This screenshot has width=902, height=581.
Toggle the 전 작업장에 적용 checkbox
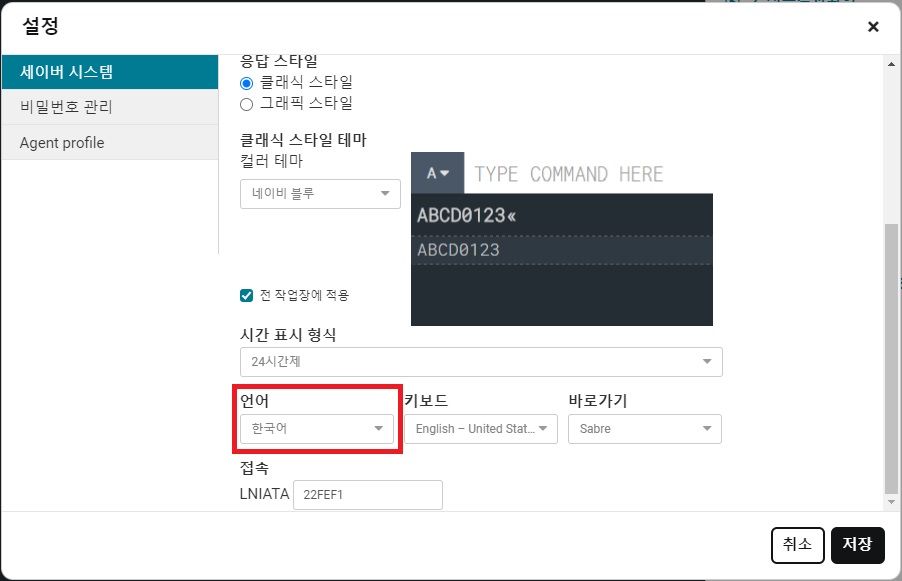[x=246, y=296]
